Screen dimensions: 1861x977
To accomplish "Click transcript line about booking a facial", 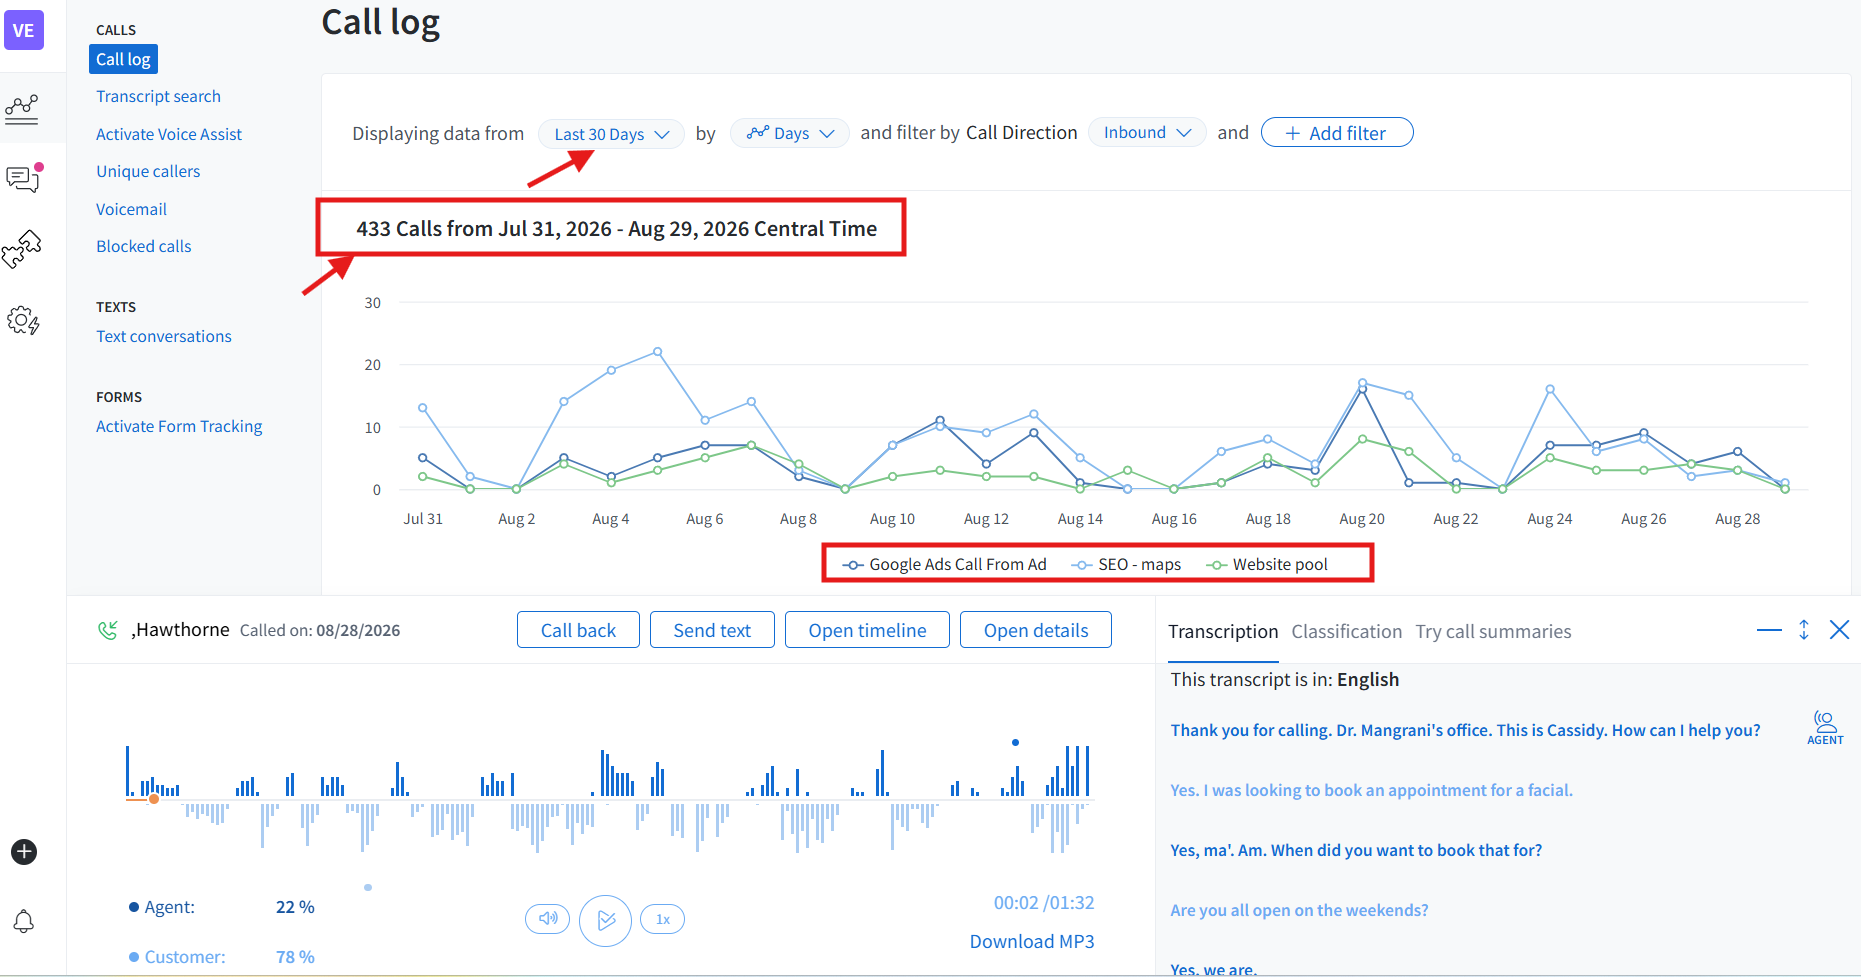I will pos(1371,790).
